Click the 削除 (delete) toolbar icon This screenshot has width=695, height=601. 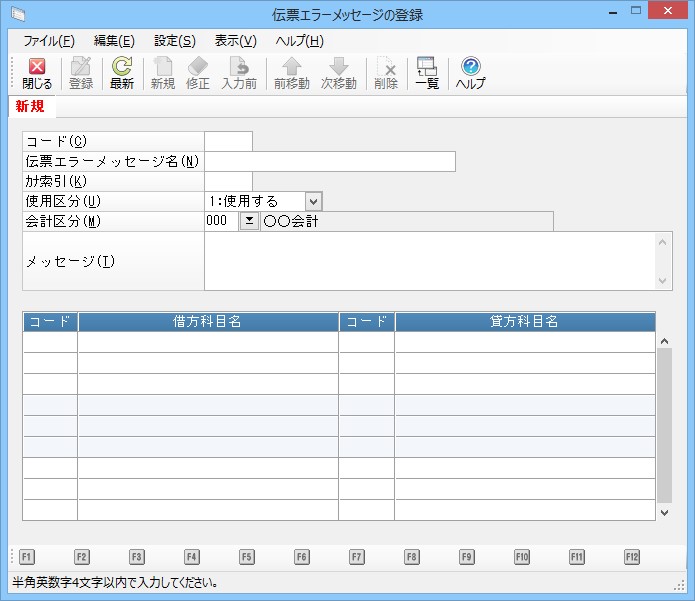386,68
